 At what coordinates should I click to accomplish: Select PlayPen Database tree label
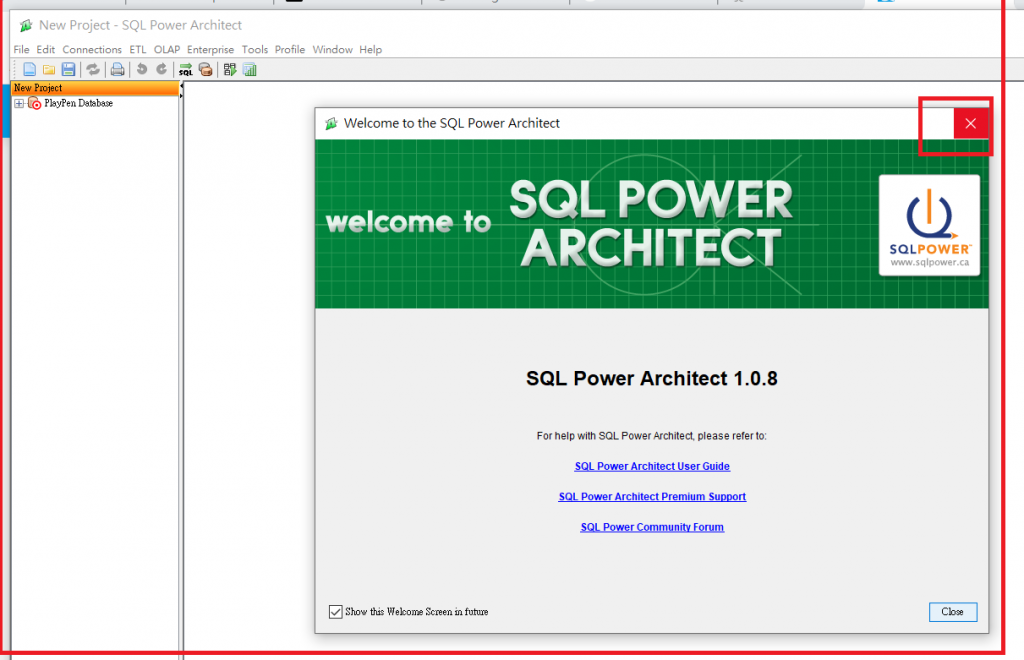[x=78, y=103]
